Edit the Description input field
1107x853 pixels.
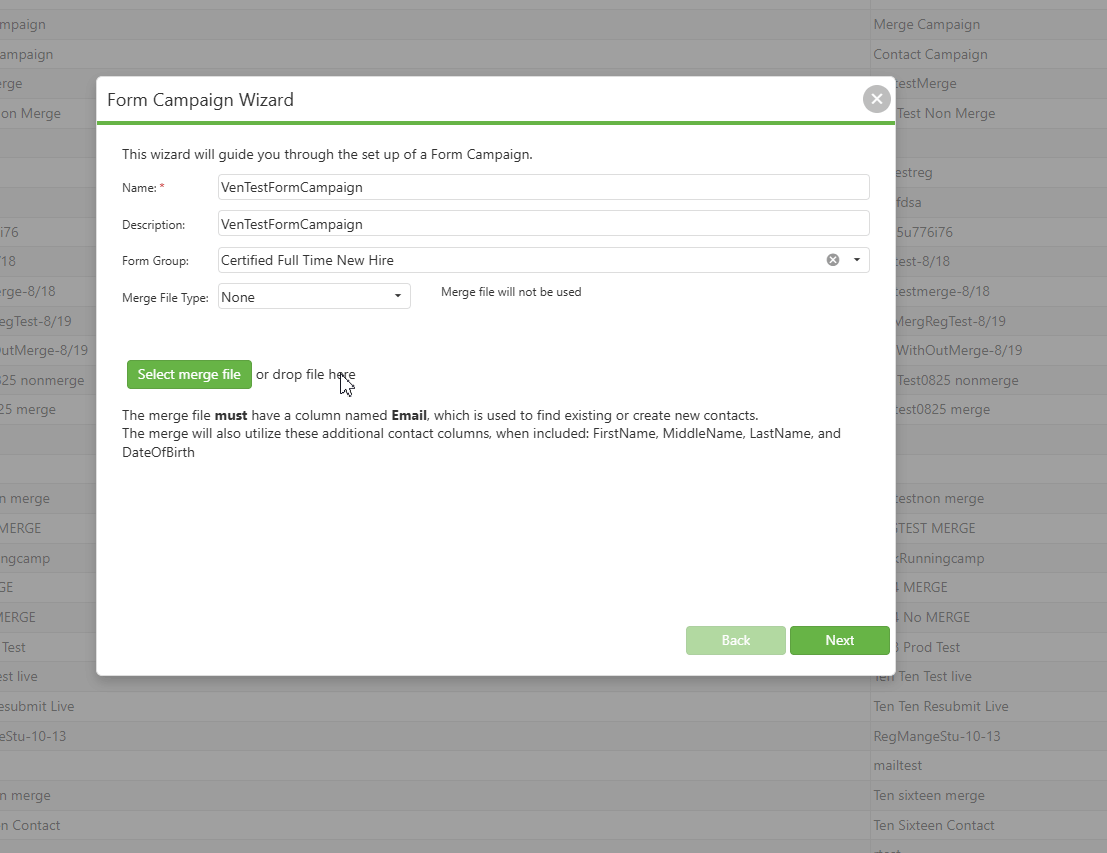point(544,224)
